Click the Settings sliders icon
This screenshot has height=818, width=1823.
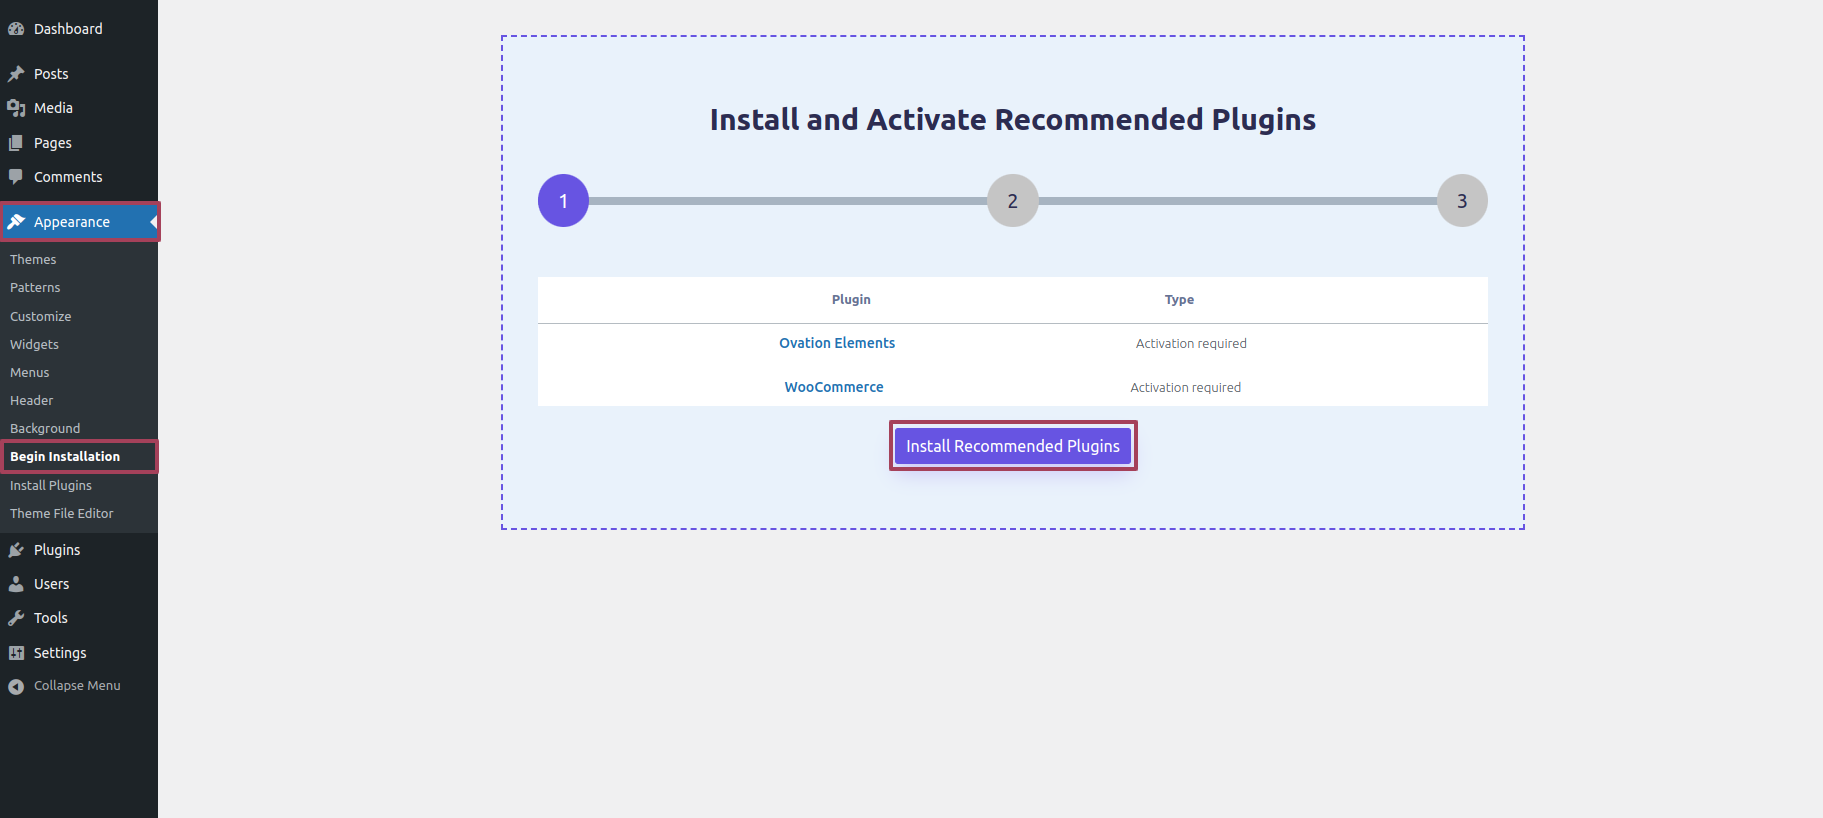16,653
